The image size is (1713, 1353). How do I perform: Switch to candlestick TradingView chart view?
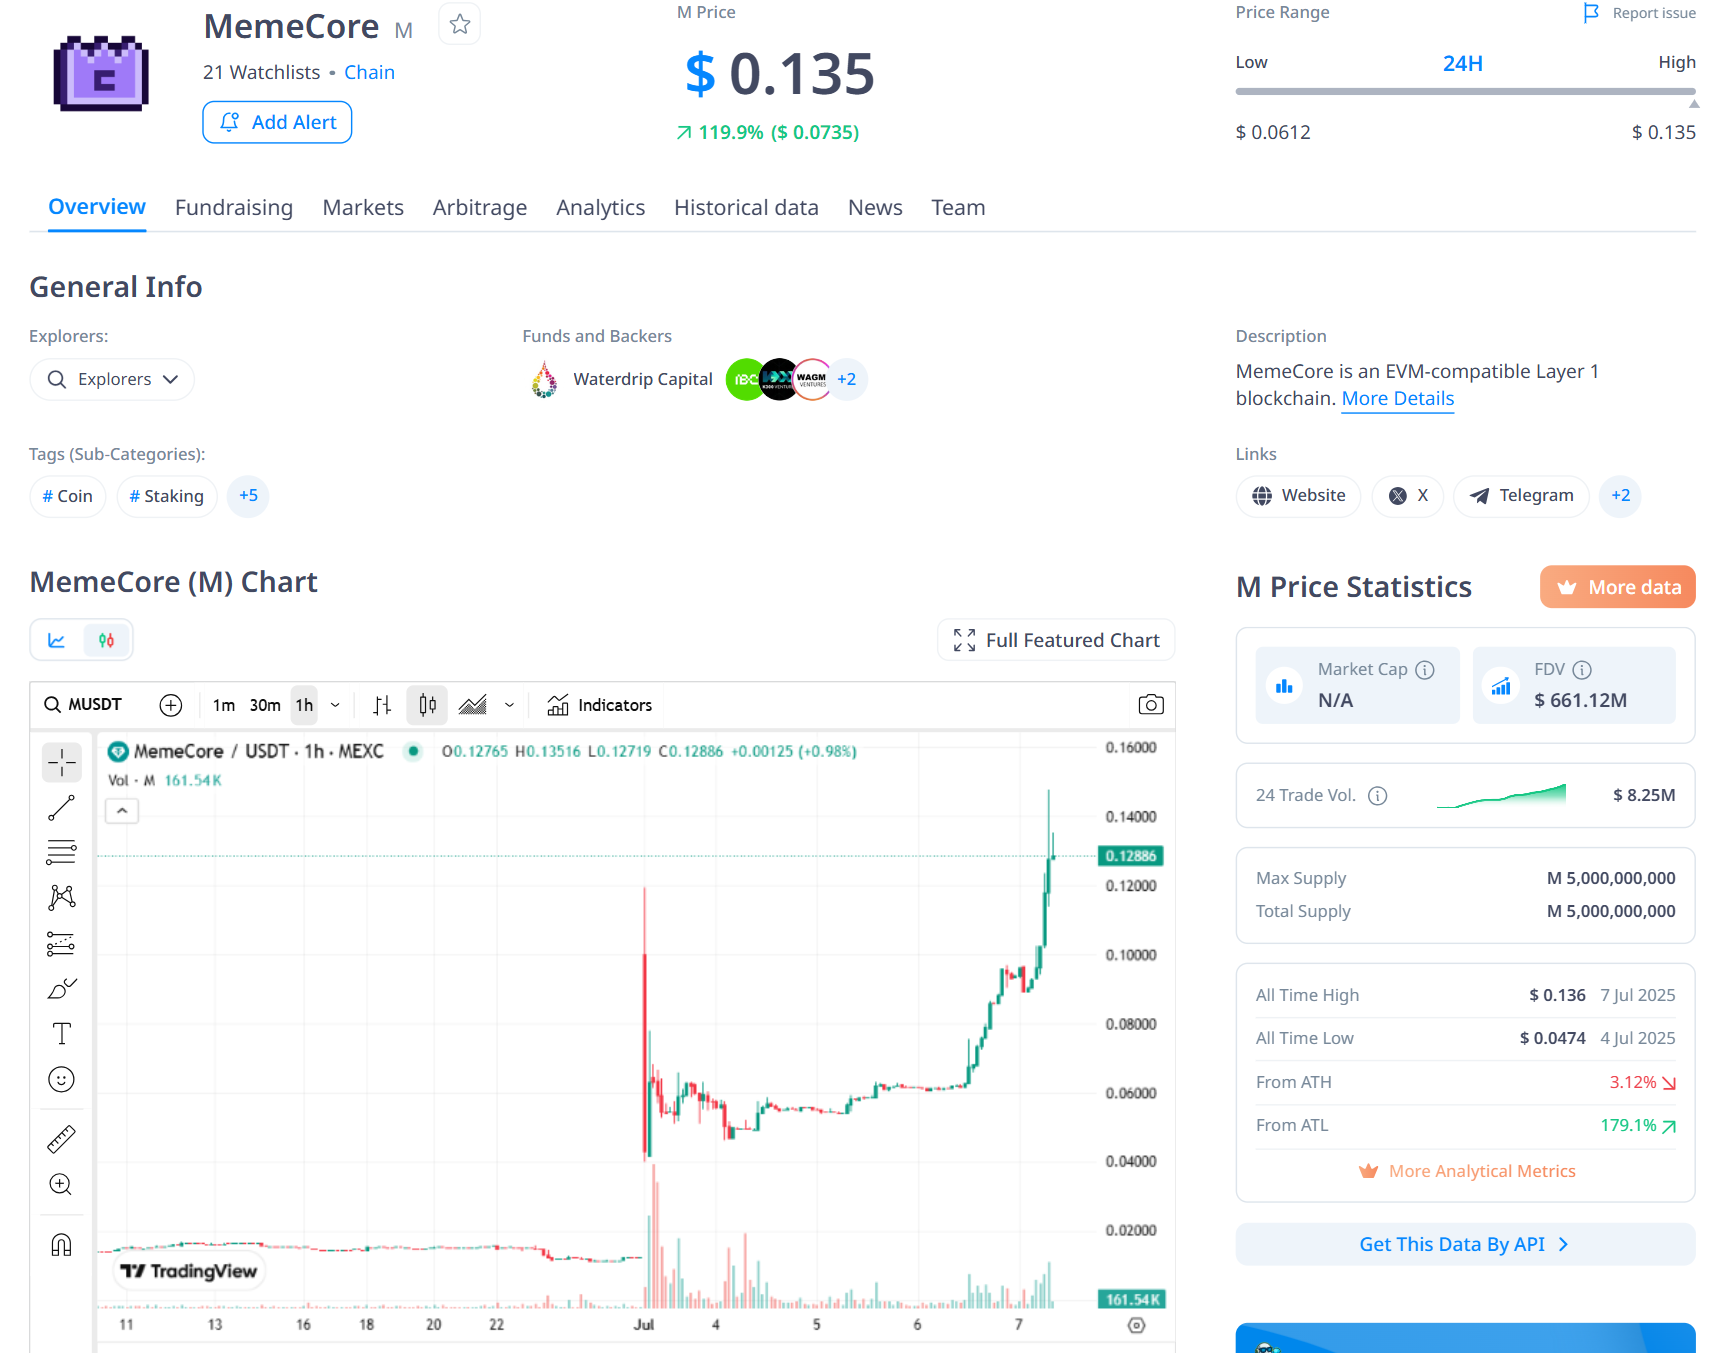coord(106,641)
